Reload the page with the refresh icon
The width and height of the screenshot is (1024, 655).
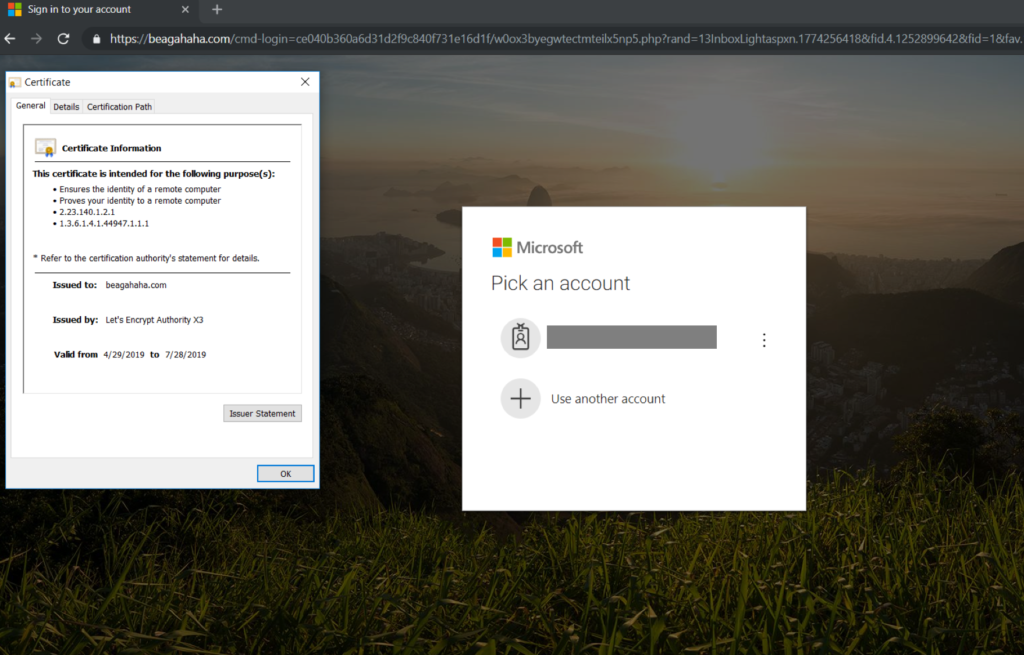tap(63, 39)
